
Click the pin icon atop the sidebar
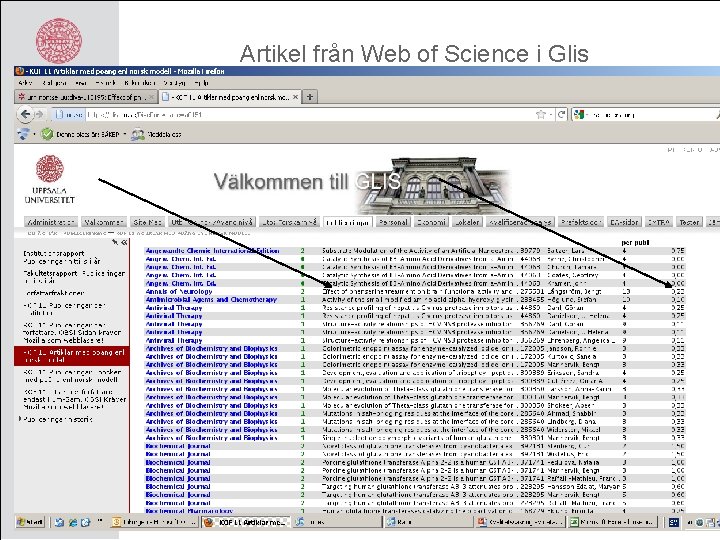(115, 242)
